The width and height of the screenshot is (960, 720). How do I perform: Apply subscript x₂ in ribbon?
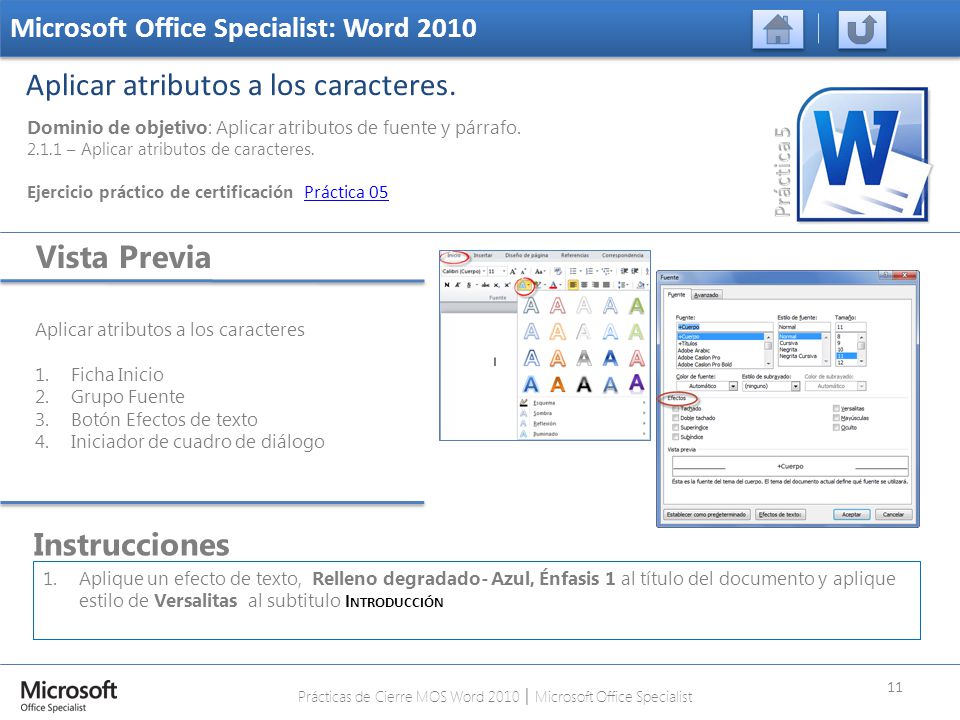click(497, 285)
